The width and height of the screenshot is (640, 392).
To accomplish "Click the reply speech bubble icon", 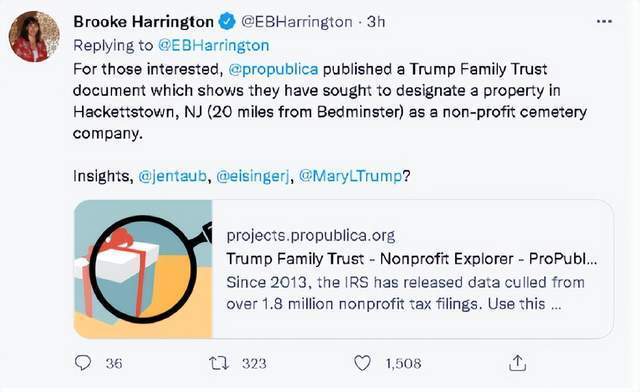I will pos(83,363).
